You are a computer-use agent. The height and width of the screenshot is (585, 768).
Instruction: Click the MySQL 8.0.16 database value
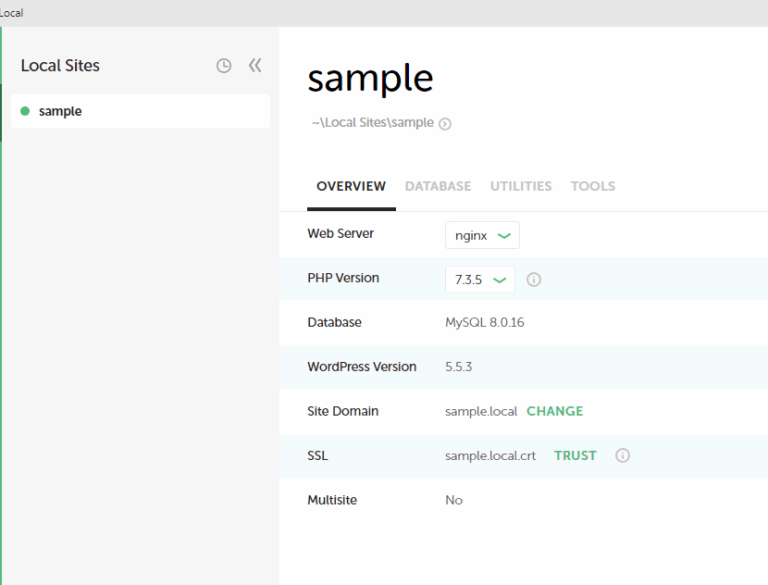point(485,323)
